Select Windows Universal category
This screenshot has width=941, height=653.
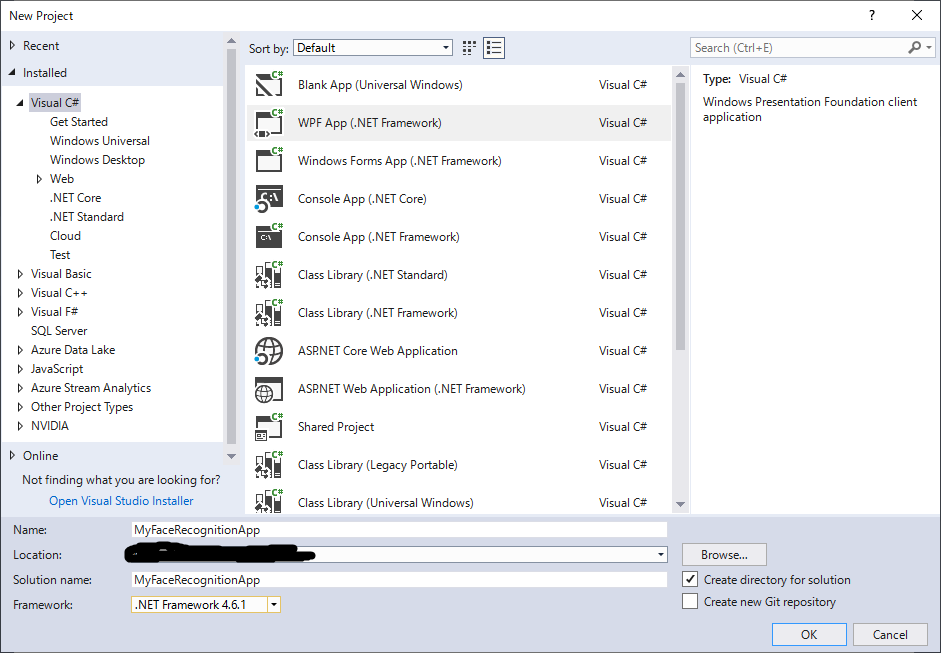click(100, 141)
